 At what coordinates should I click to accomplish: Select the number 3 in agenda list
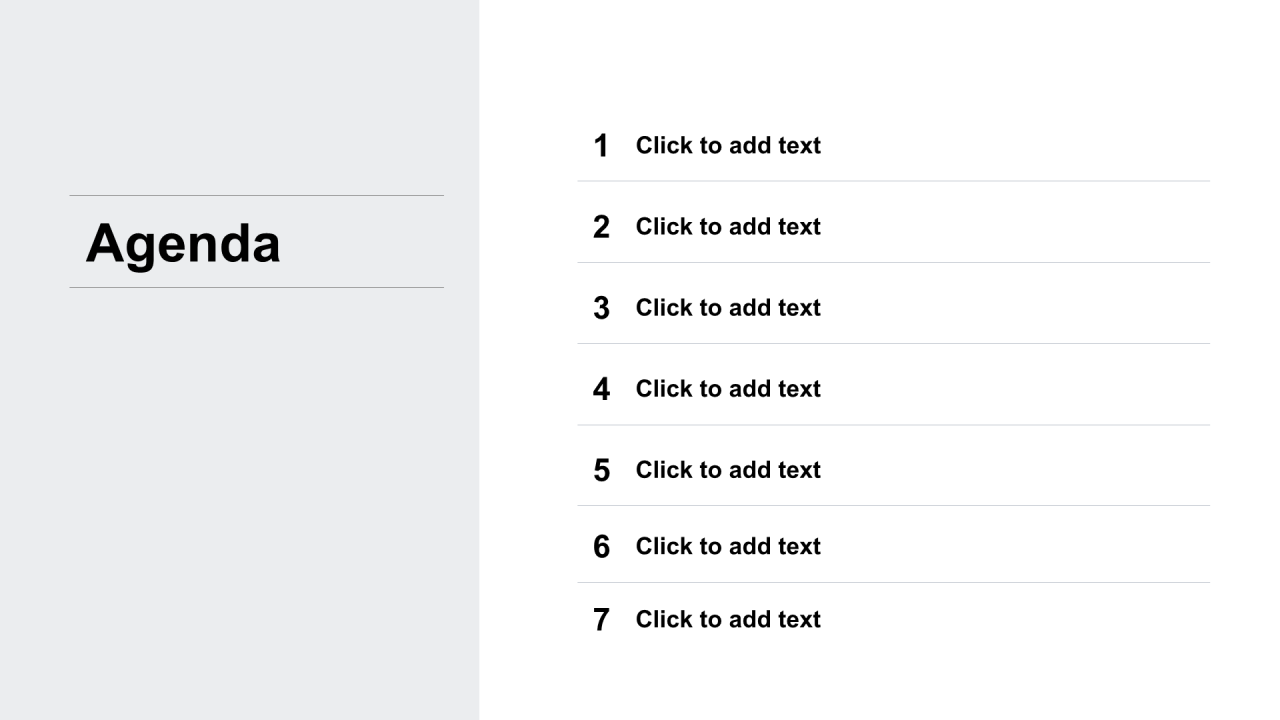tap(601, 308)
